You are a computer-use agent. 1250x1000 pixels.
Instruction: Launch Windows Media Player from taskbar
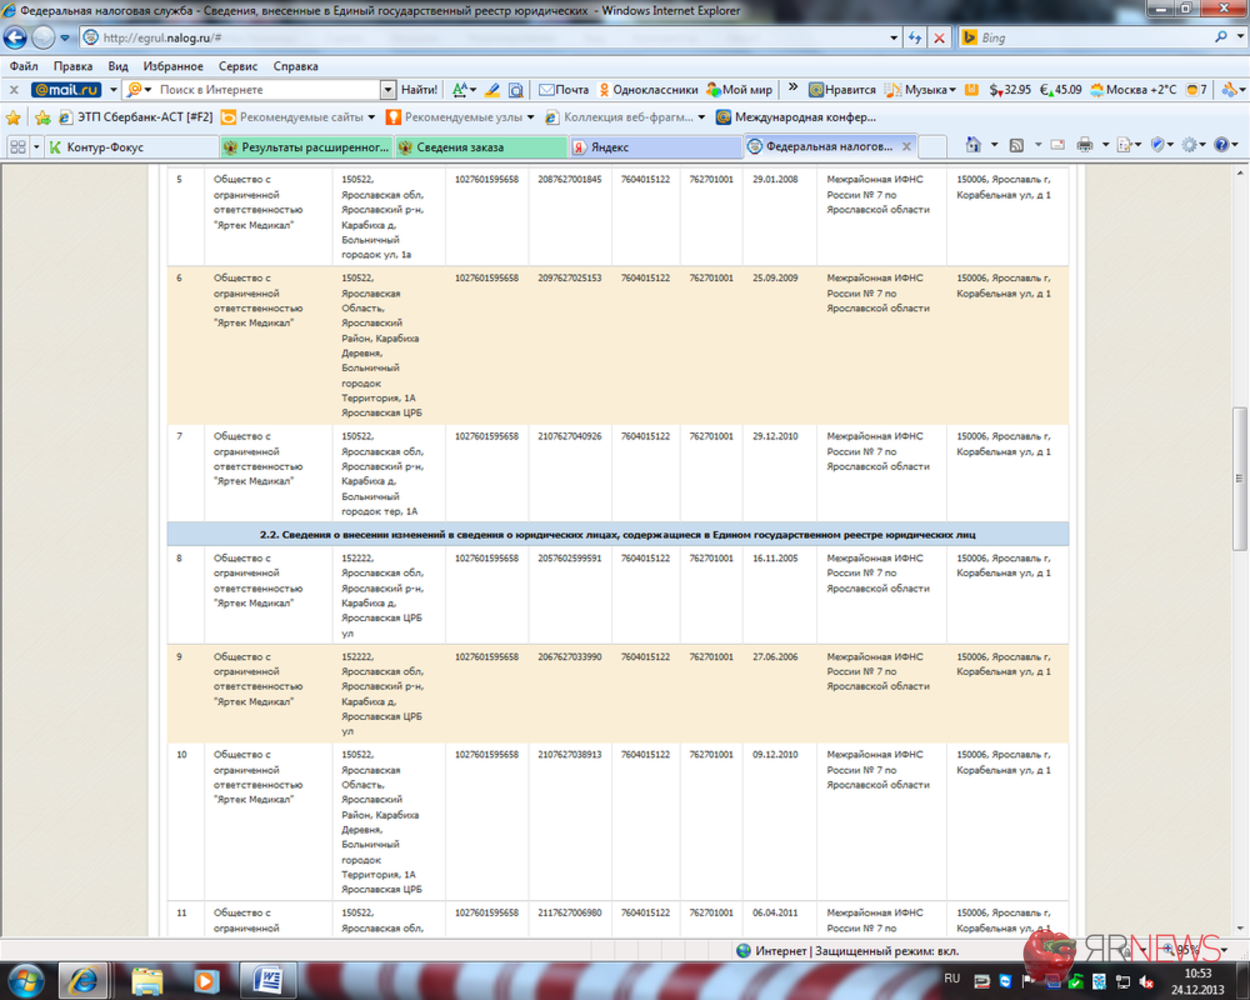coord(206,981)
